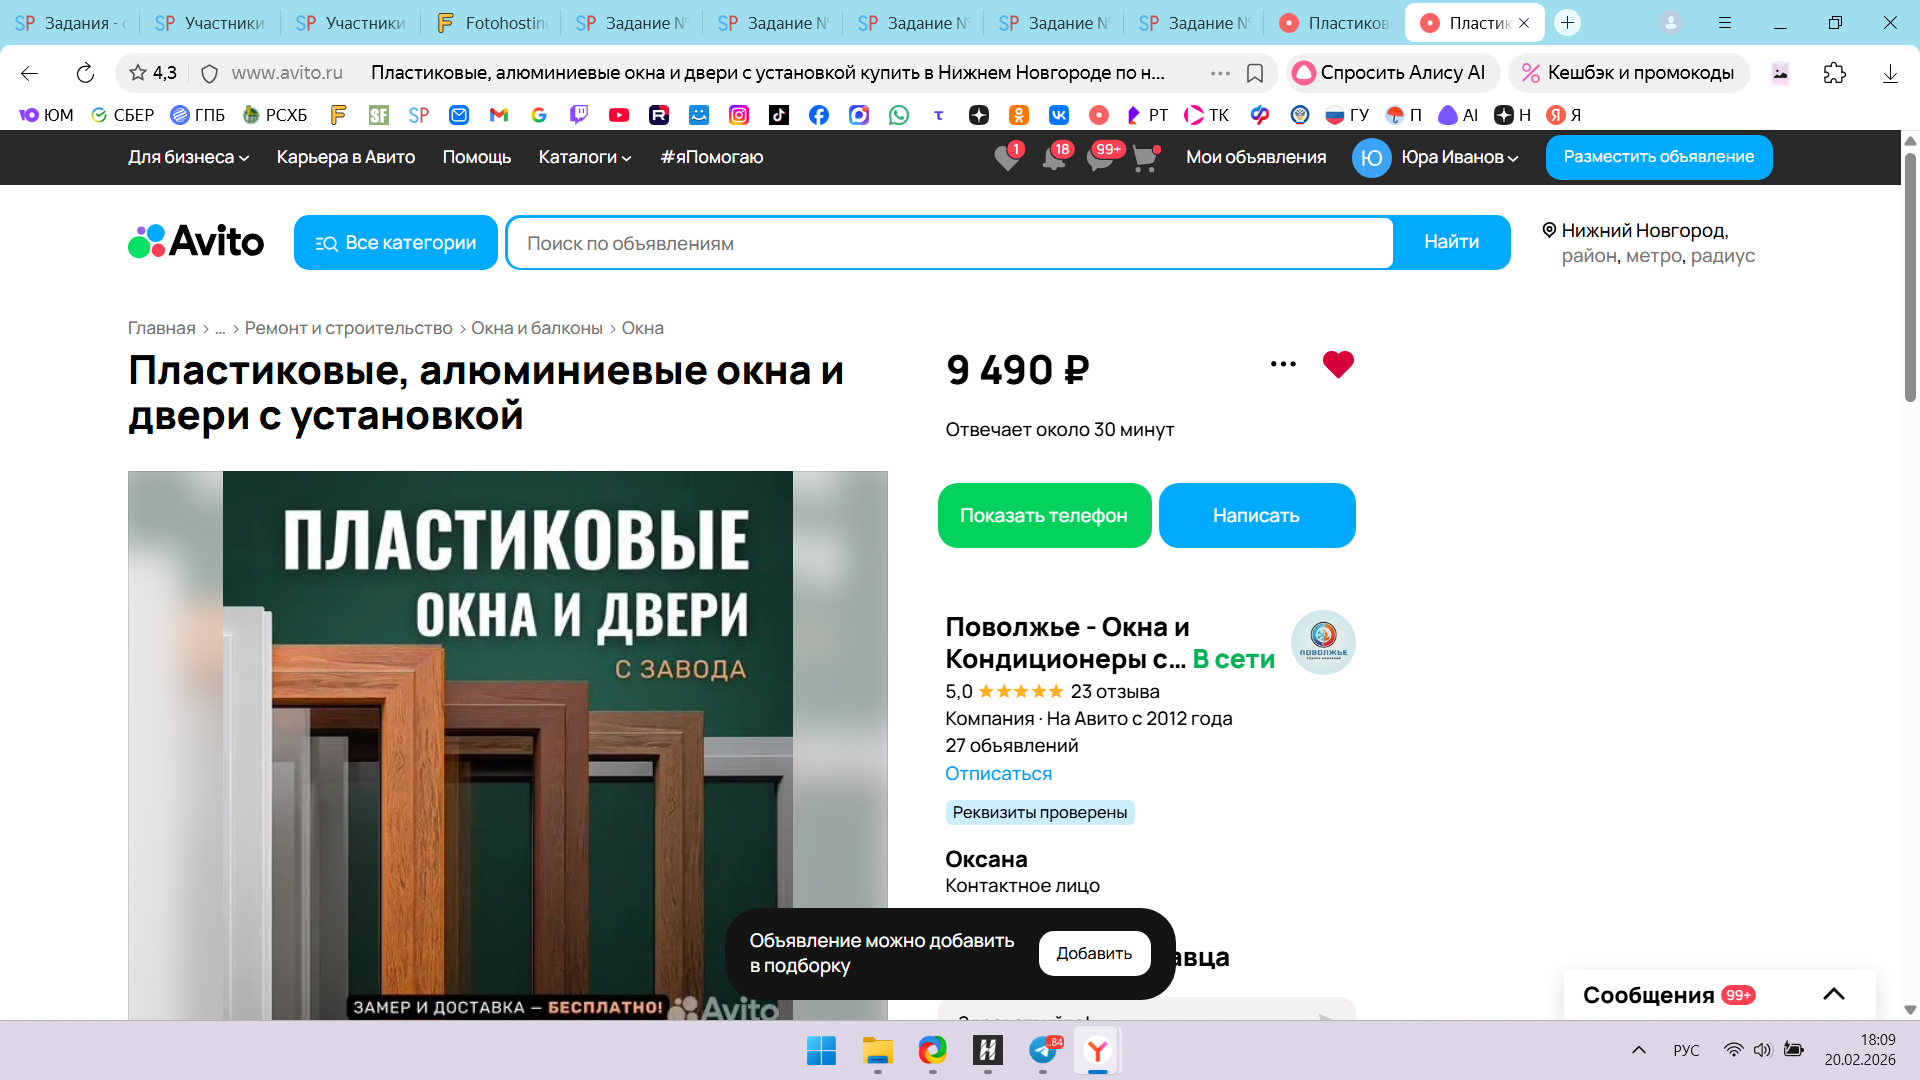
Task: Open browser extensions puzzle icon
Action: (1834, 73)
